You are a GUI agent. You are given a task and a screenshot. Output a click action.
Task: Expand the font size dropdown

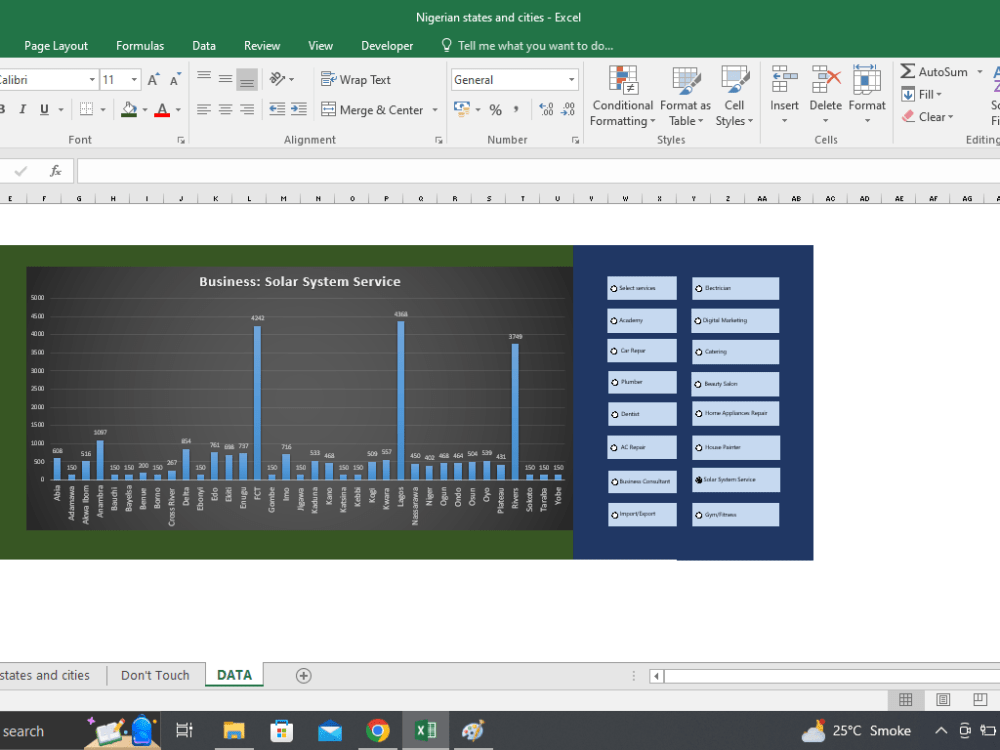134,80
